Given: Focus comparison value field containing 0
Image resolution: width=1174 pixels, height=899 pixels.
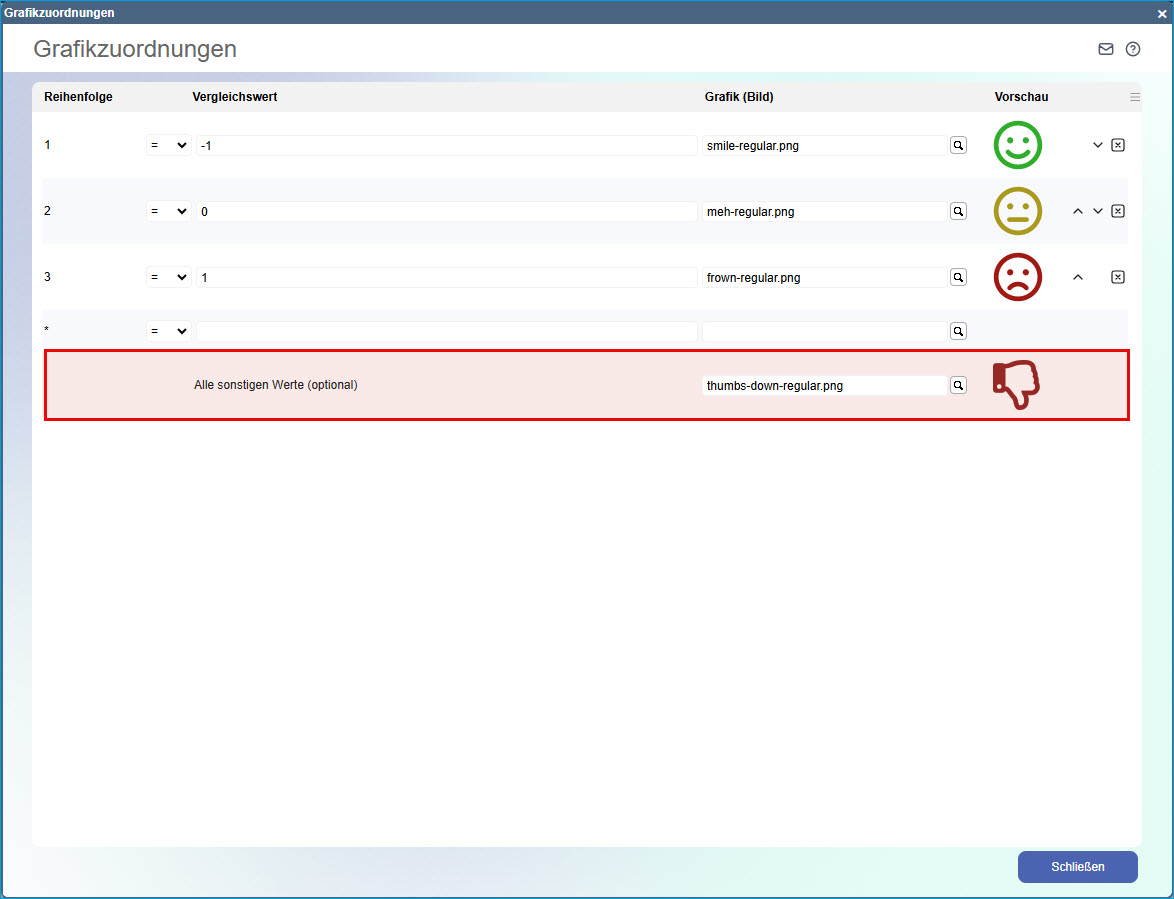Looking at the screenshot, I should click(447, 211).
